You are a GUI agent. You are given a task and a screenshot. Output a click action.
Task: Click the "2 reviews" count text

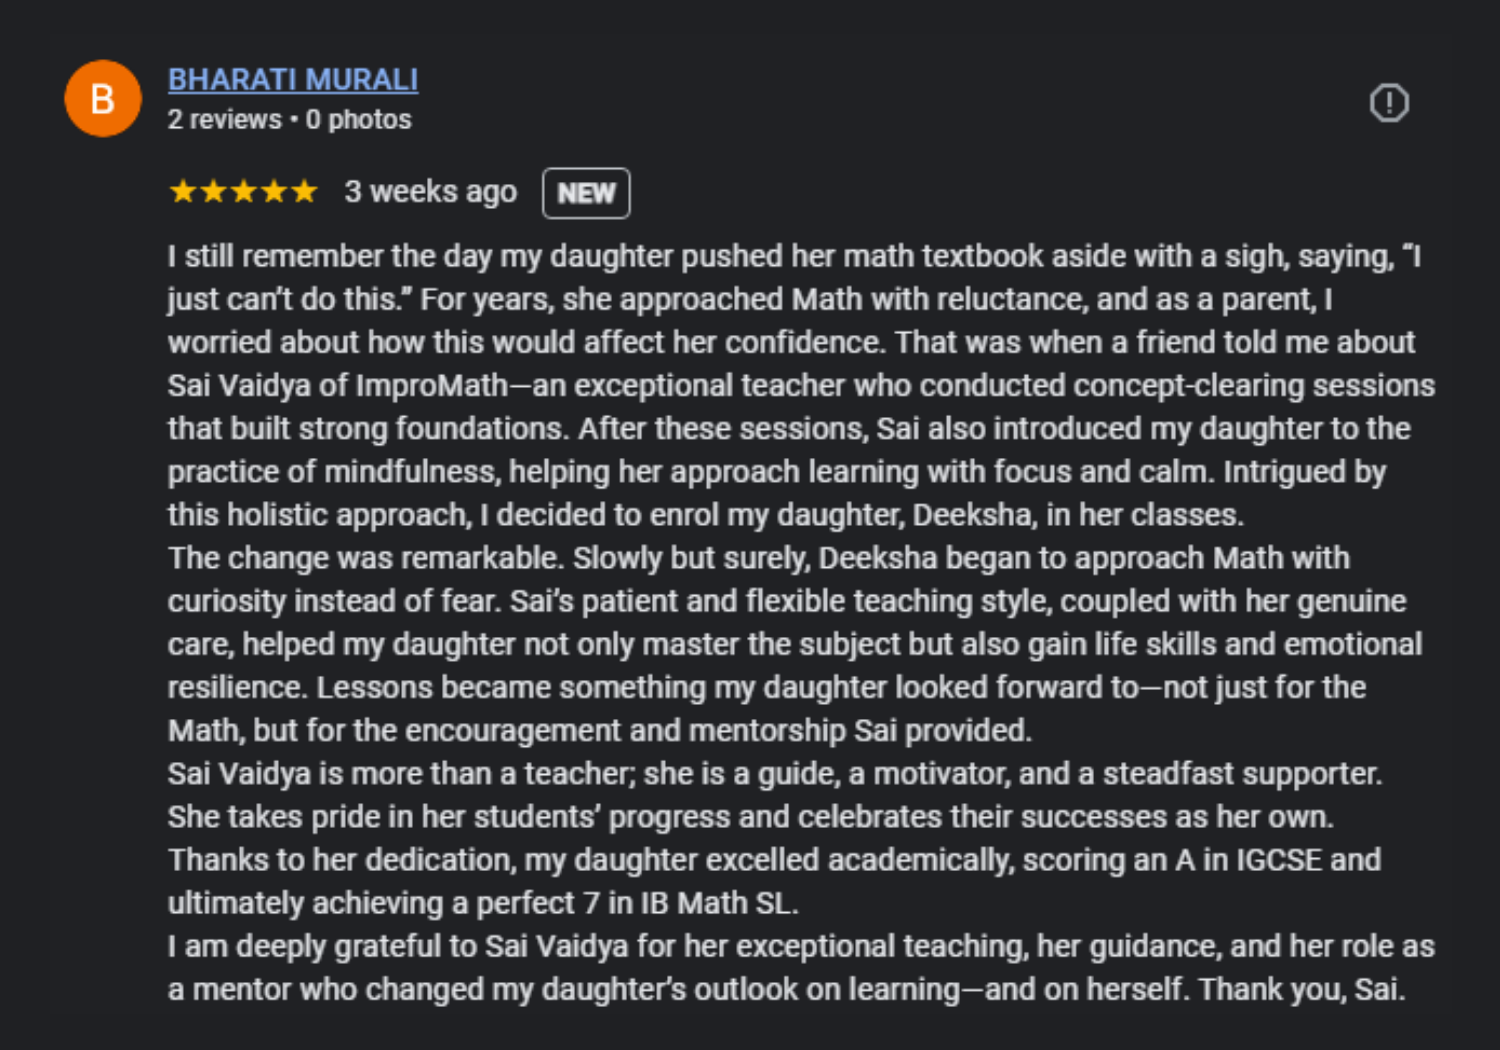coord(225,120)
